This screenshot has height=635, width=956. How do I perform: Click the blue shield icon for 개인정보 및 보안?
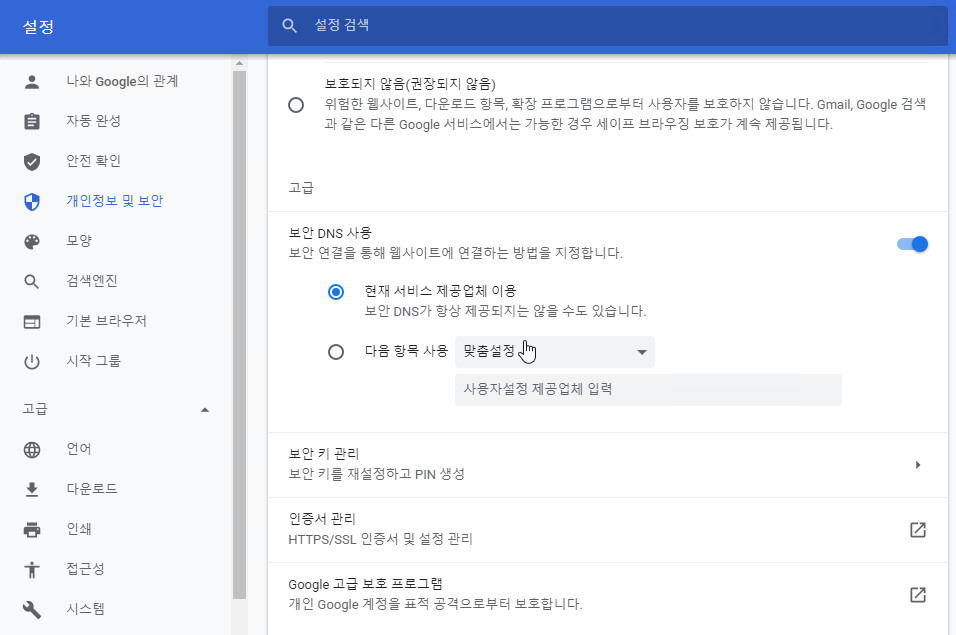(32, 201)
